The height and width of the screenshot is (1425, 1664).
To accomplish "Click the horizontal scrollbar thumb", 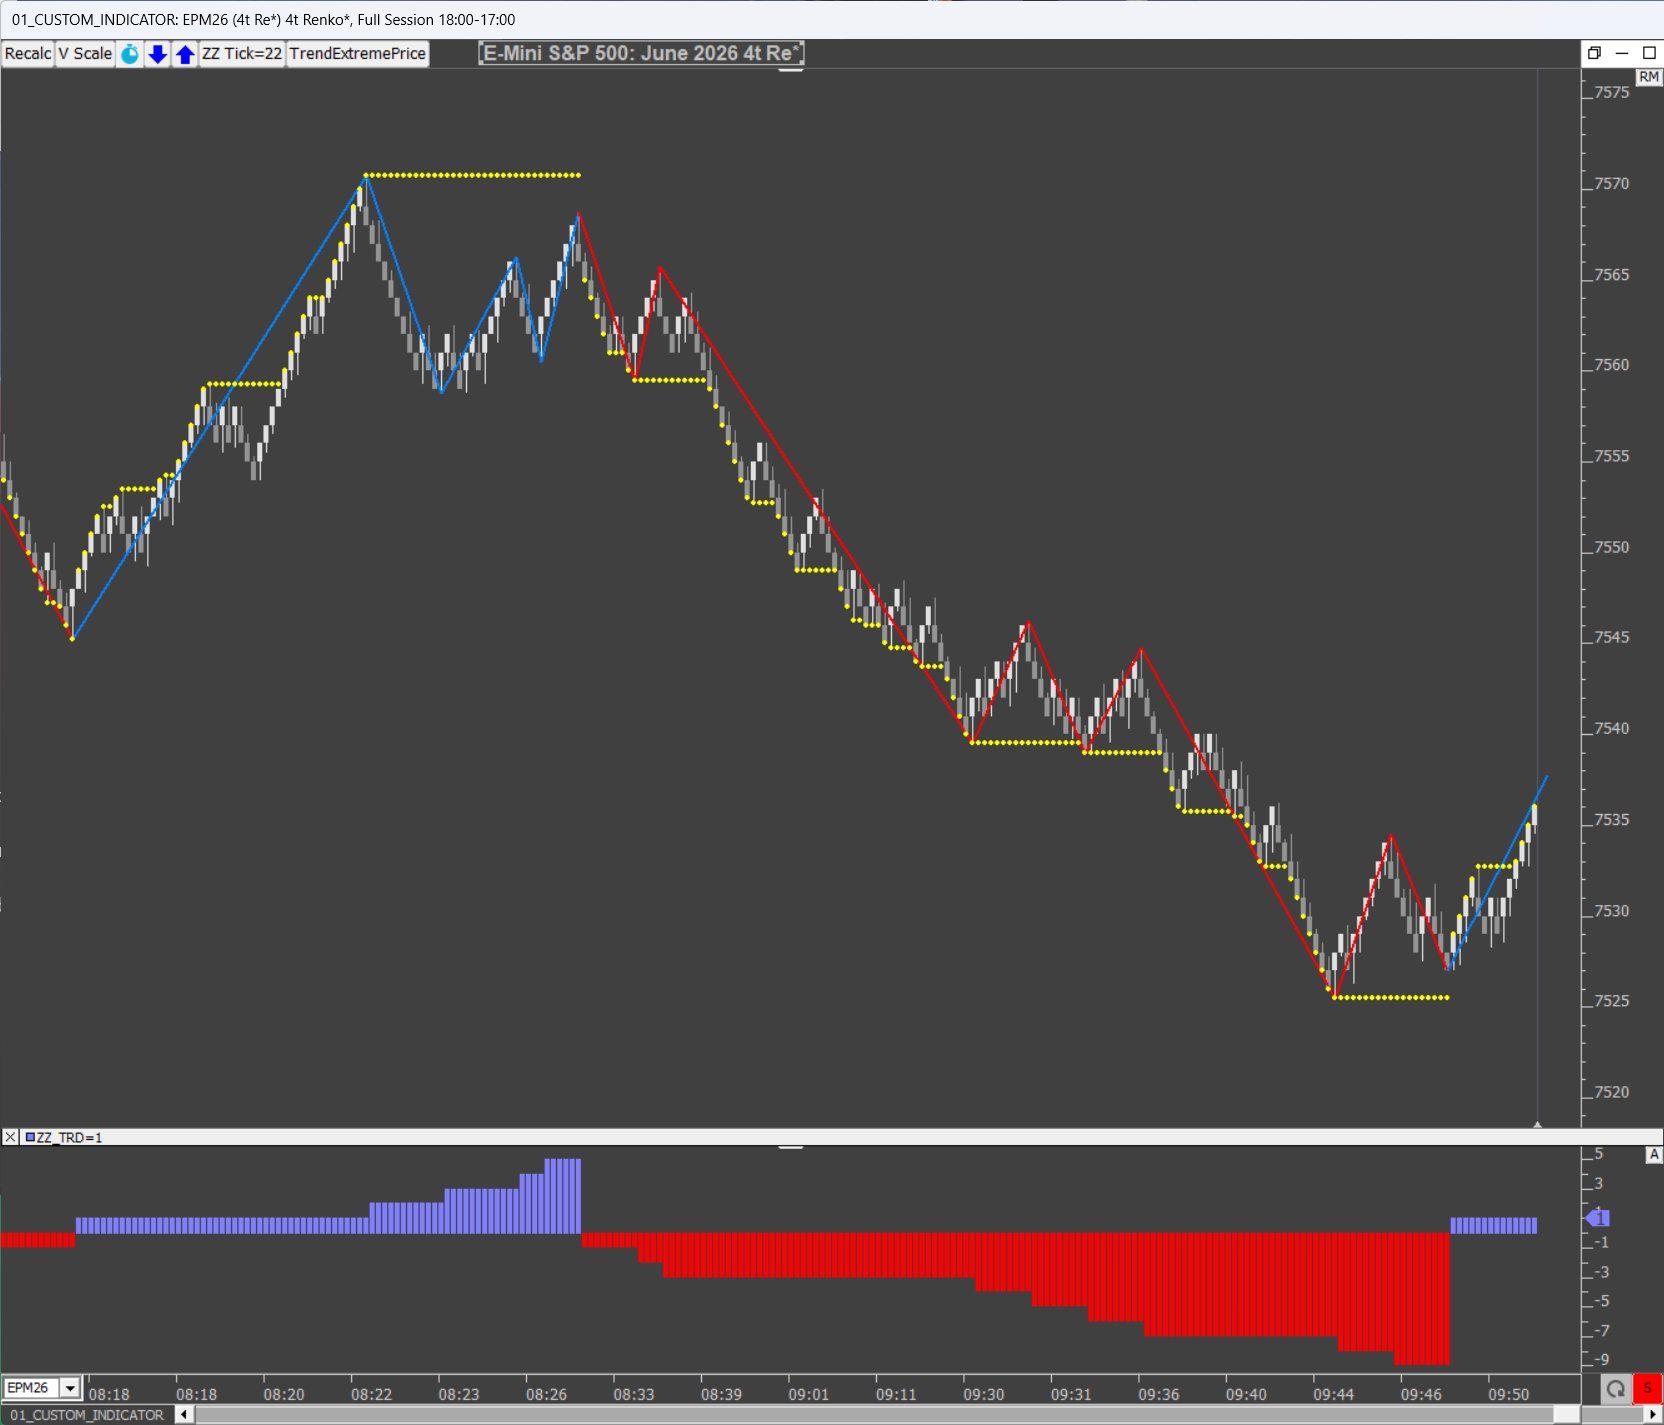I will point(1566,1415).
